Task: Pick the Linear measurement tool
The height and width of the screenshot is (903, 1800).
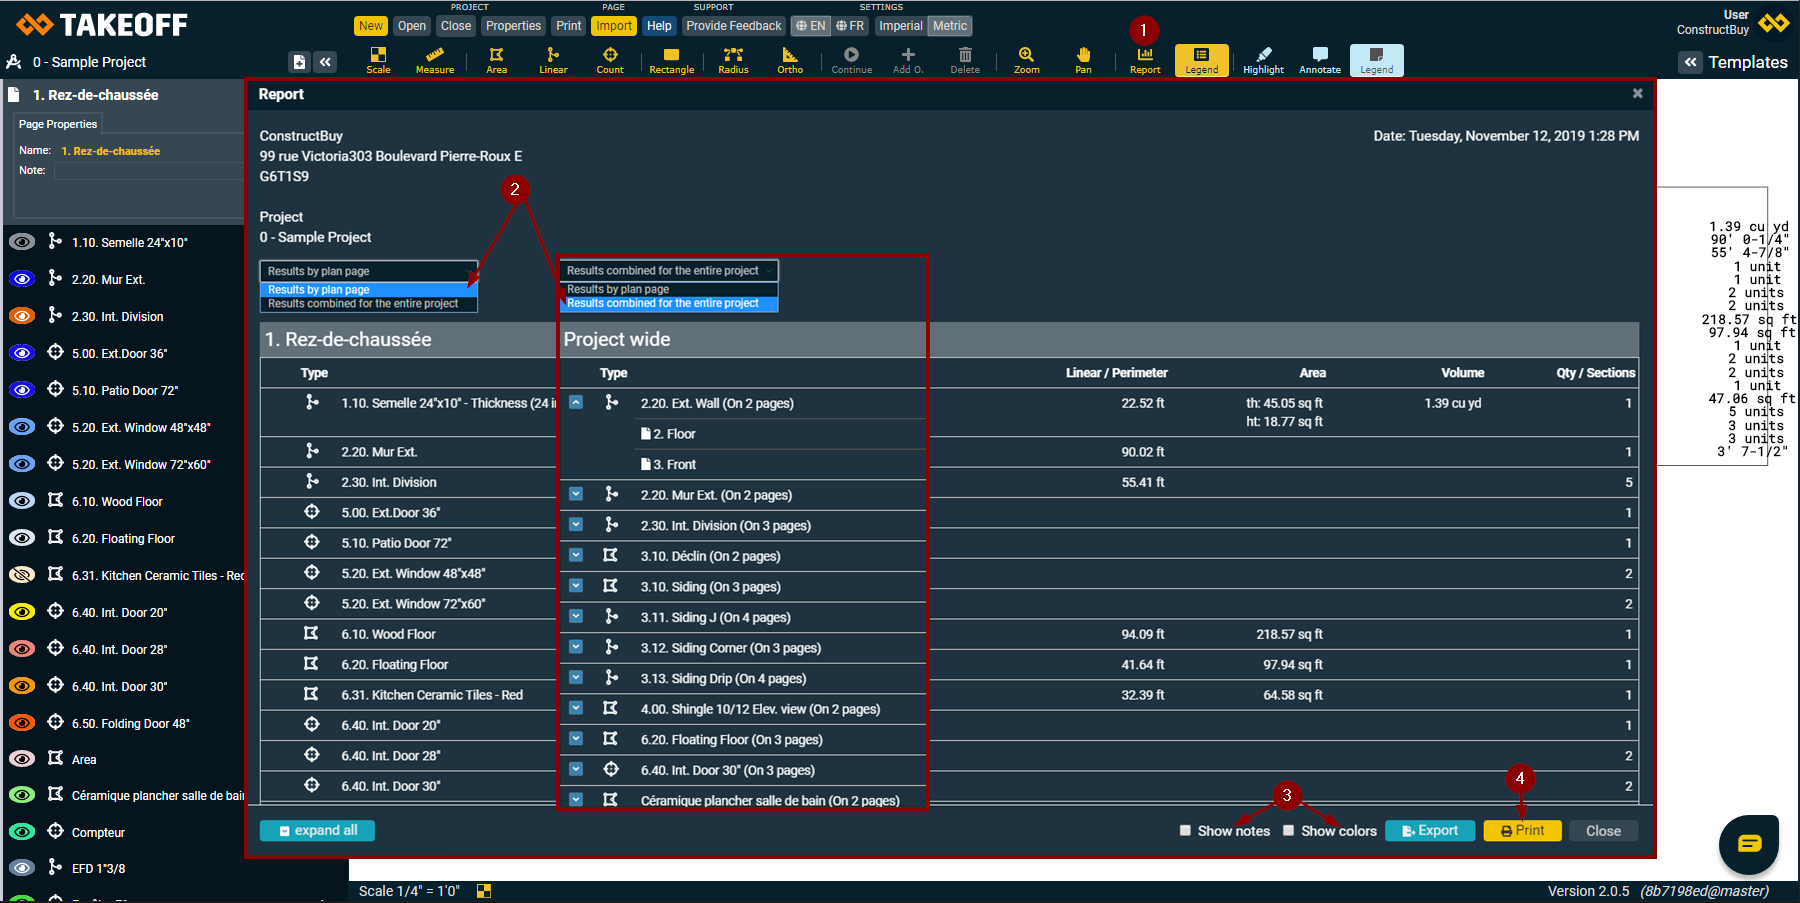Action: point(553,60)
